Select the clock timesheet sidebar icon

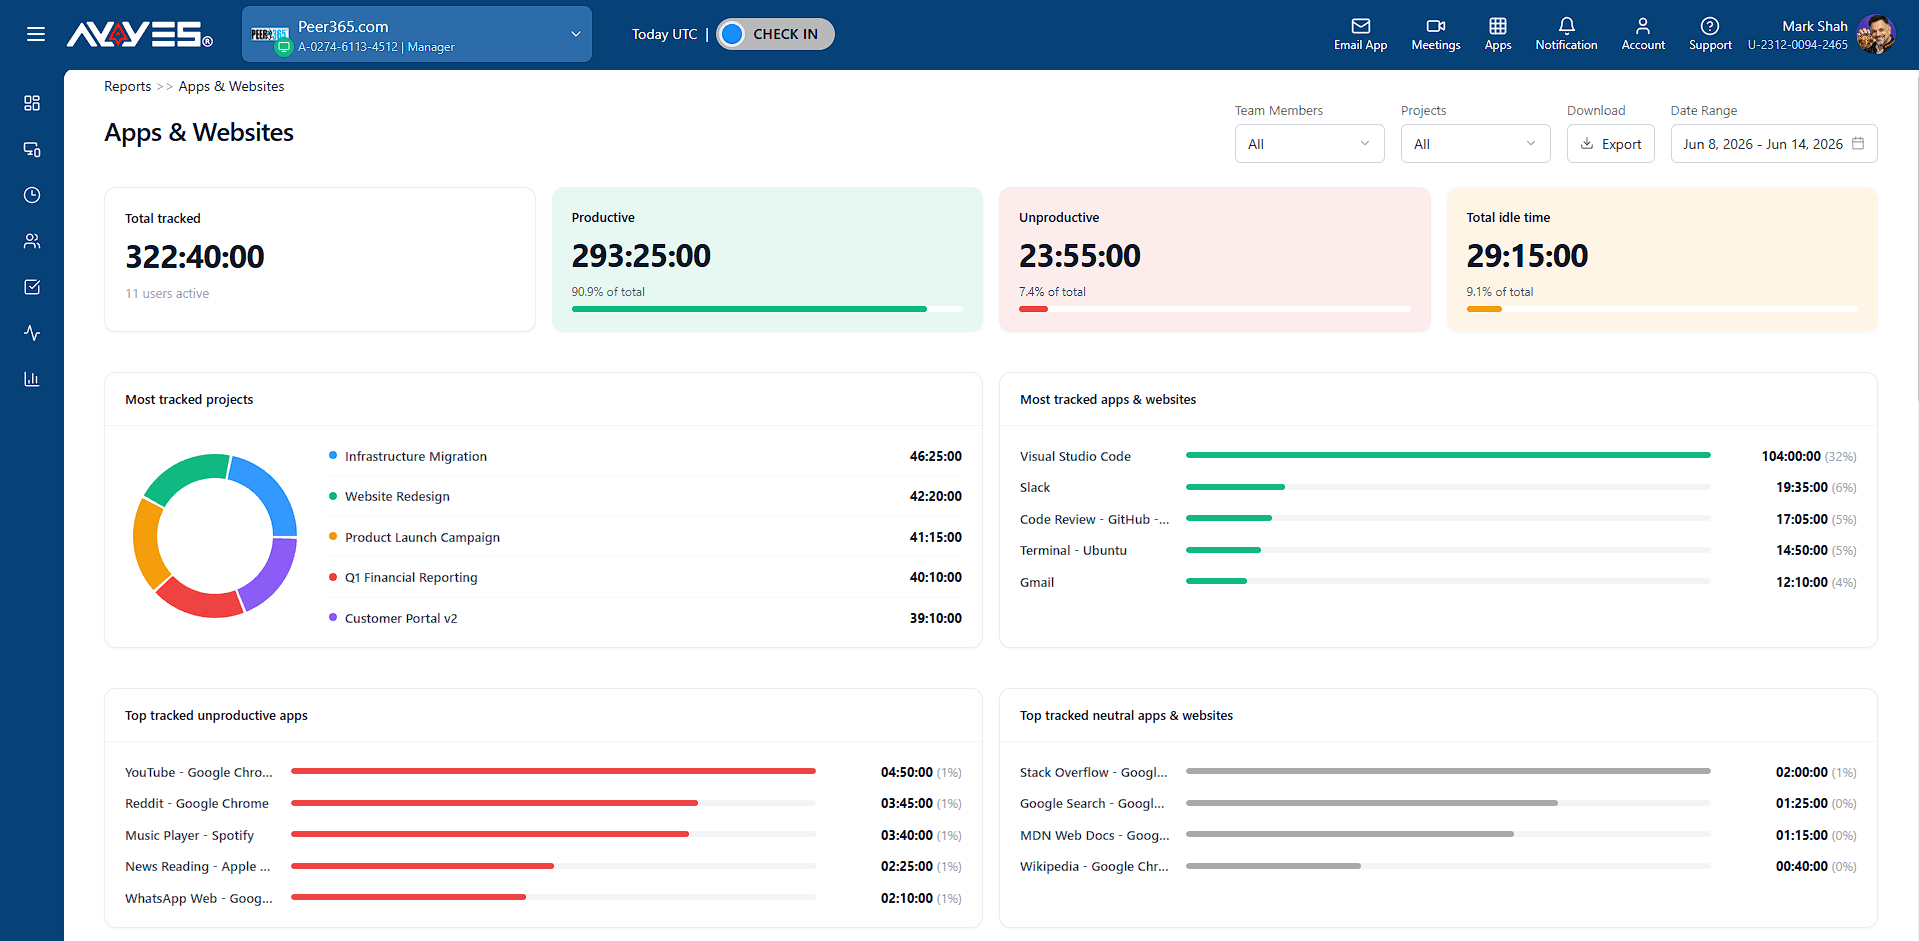click(32, 195)
